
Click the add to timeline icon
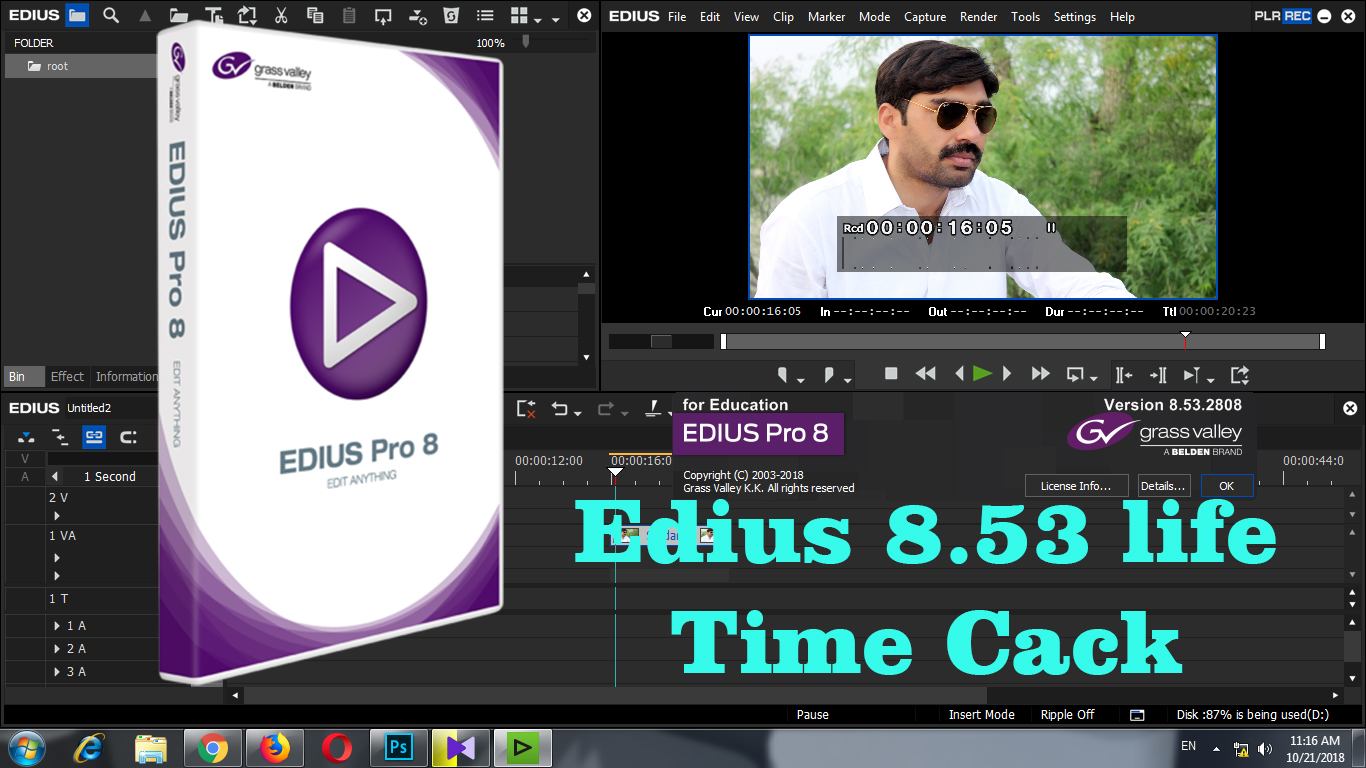[417, 16]
